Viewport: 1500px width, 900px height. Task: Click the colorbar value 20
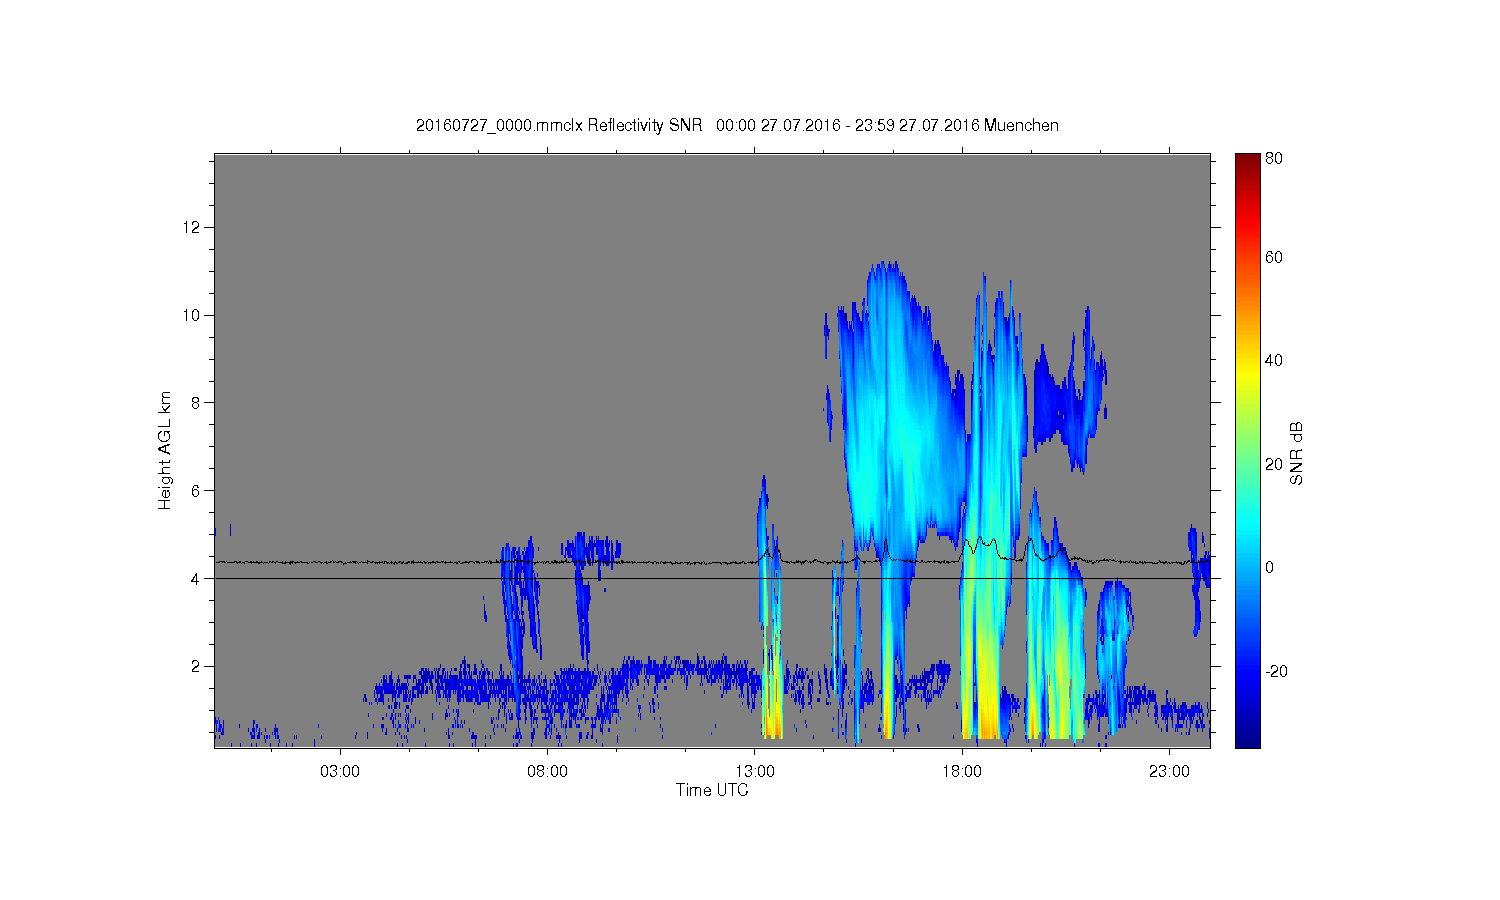[1274, 464]
